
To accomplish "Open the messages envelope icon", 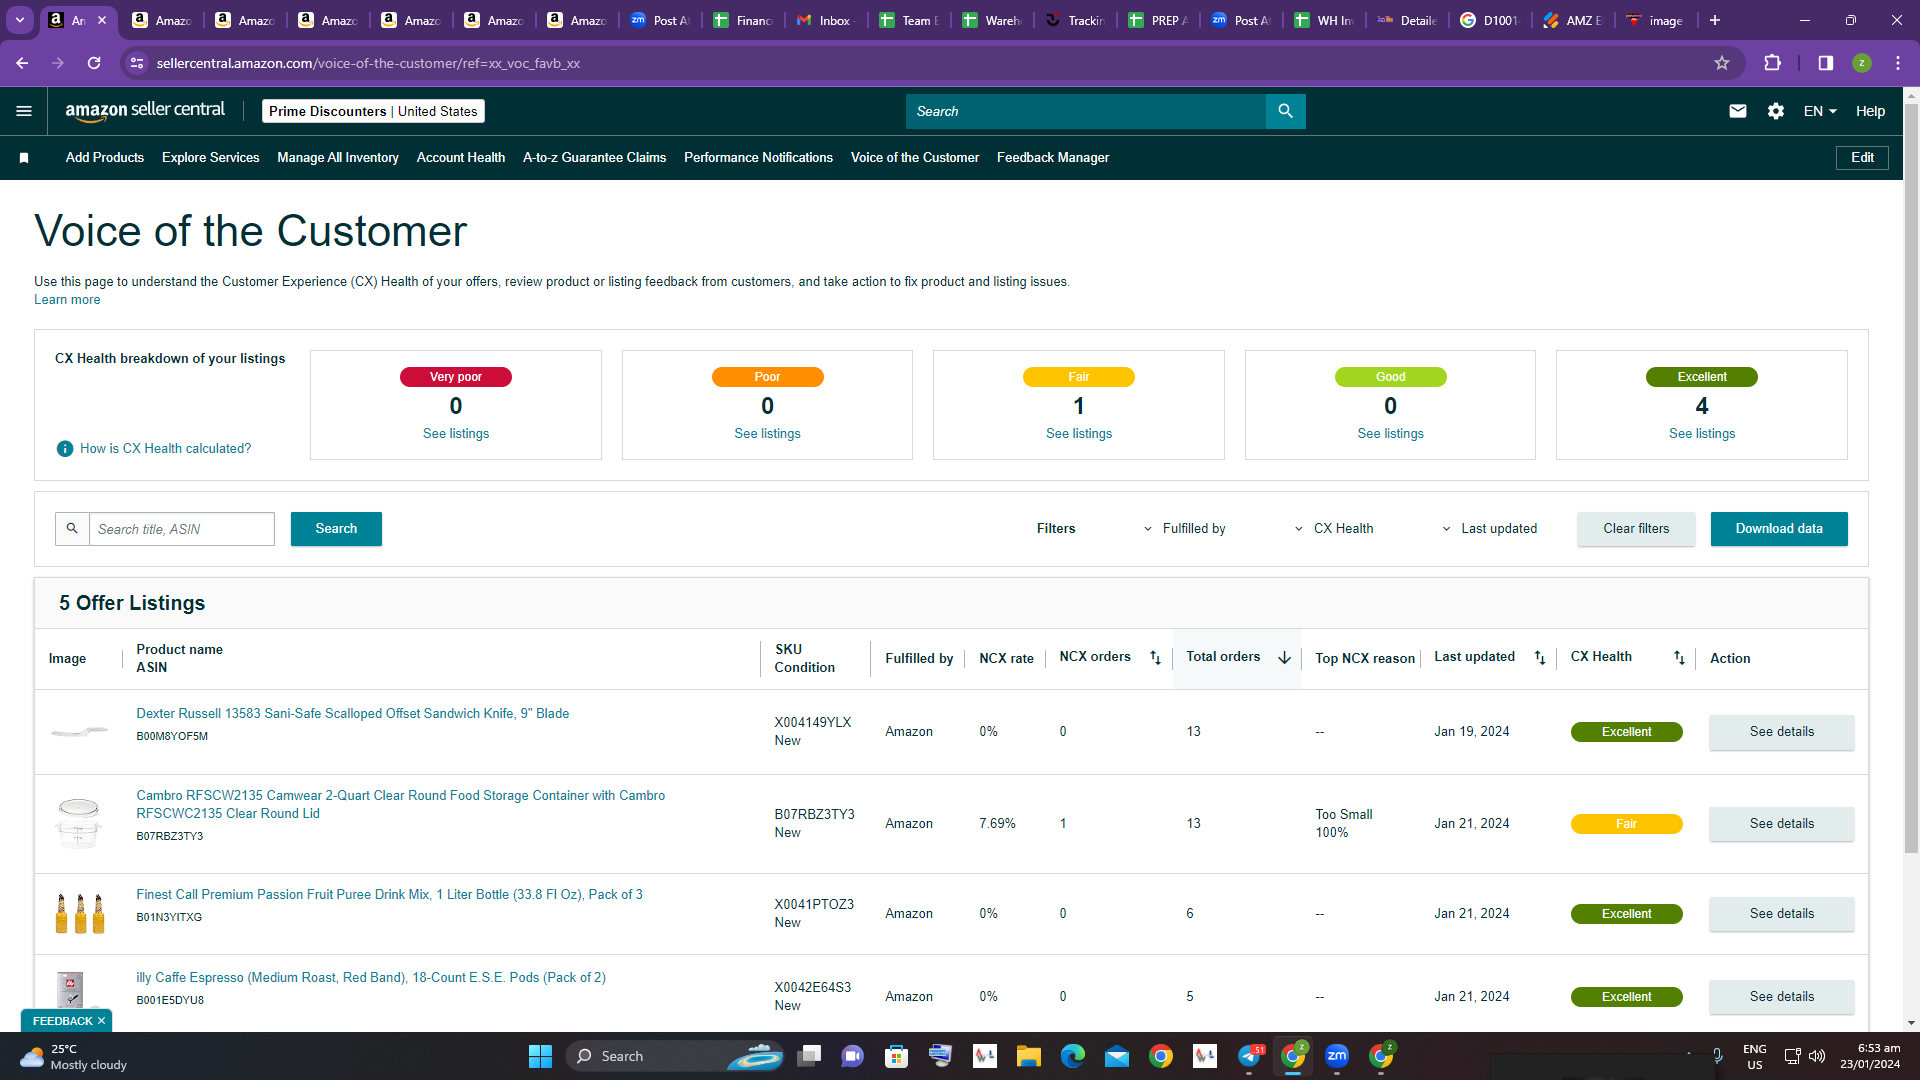I will tap(1738, 111).
